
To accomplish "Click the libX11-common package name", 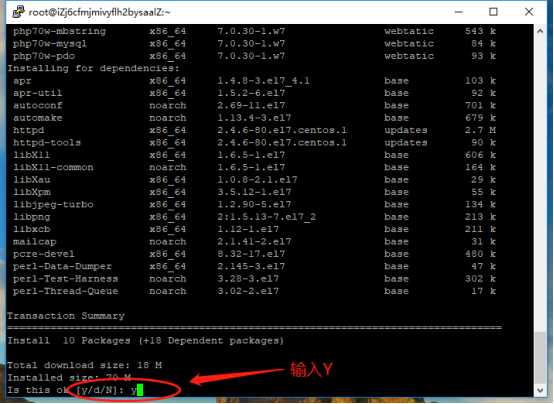I will point(53,167).
